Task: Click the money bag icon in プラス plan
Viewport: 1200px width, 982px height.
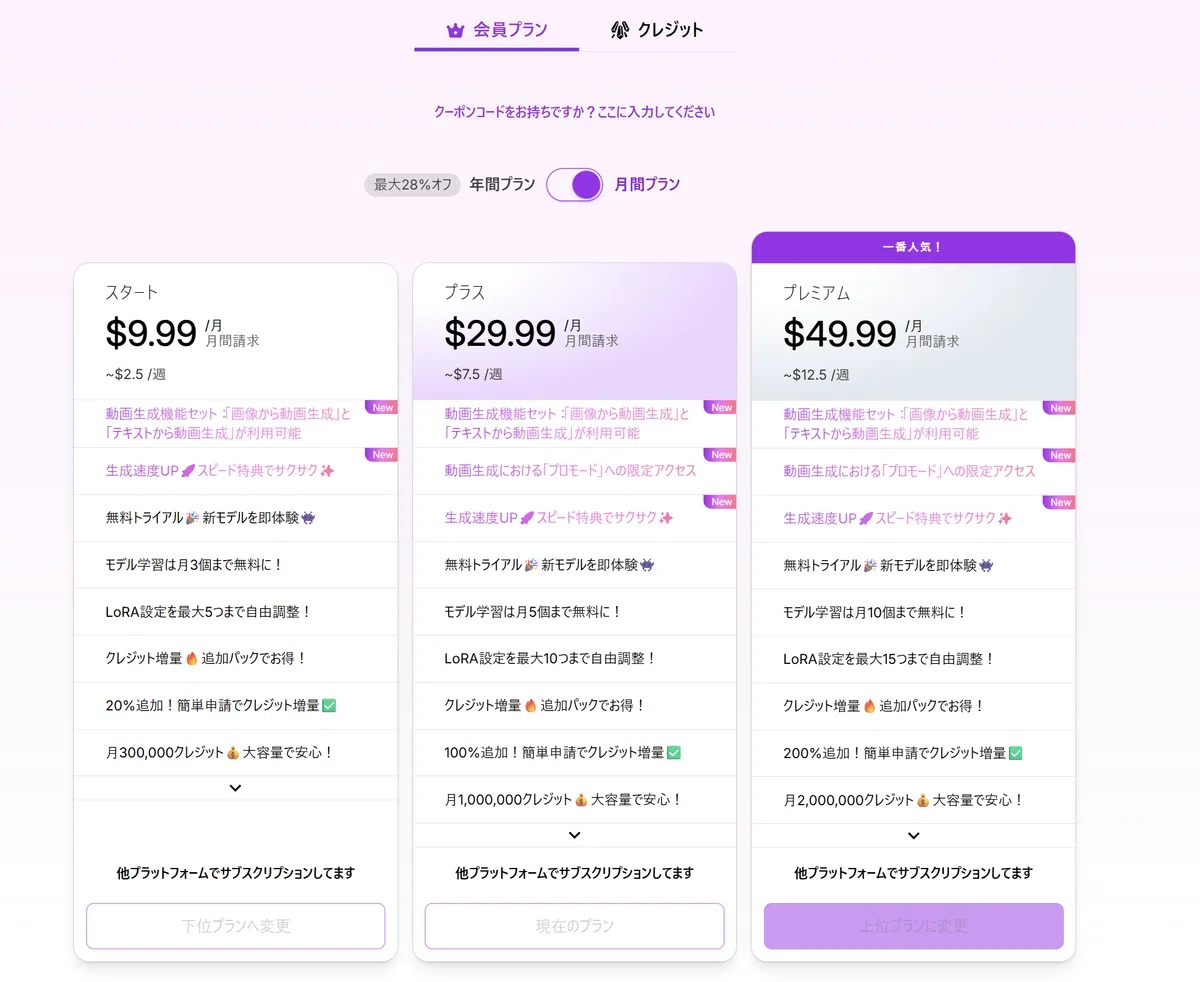Action: pyautogui.click(x=580, y=800)
